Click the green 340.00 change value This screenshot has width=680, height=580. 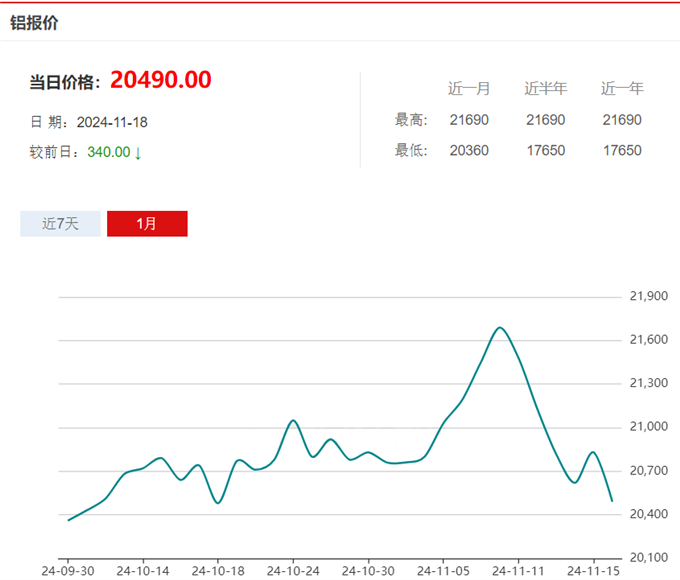[108, 152]
